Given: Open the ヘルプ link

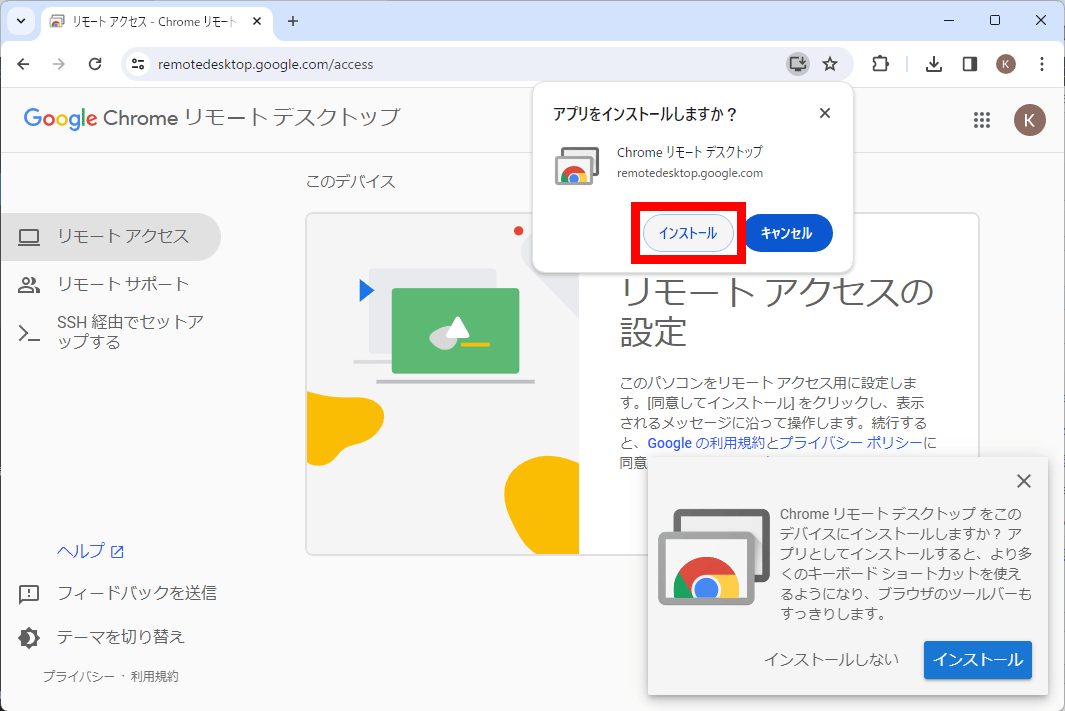Looking at the screenshot, I should tap(82, 550).
